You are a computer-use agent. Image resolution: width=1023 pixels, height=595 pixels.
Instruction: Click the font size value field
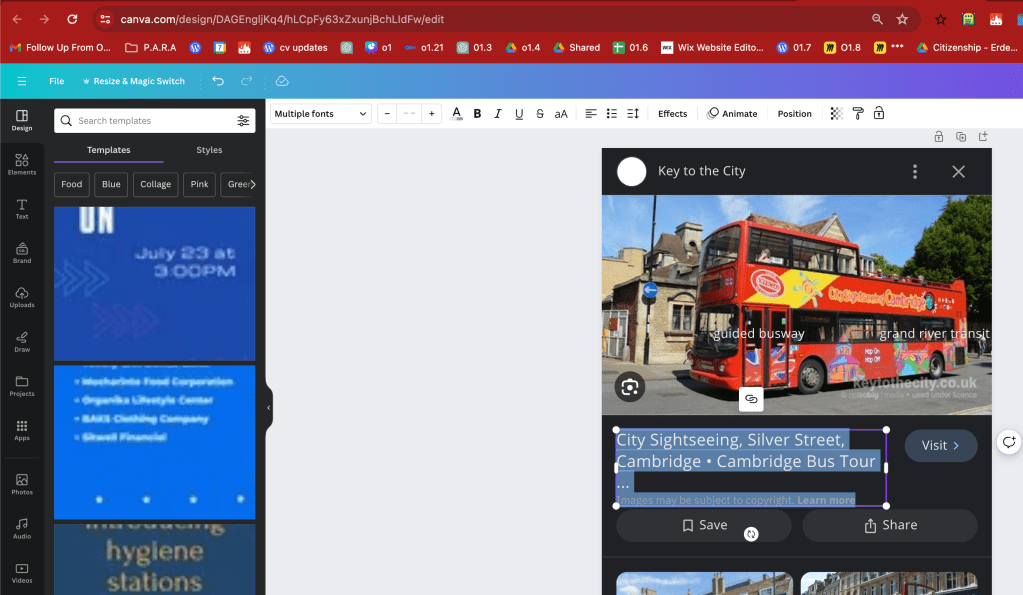[409, 114]
